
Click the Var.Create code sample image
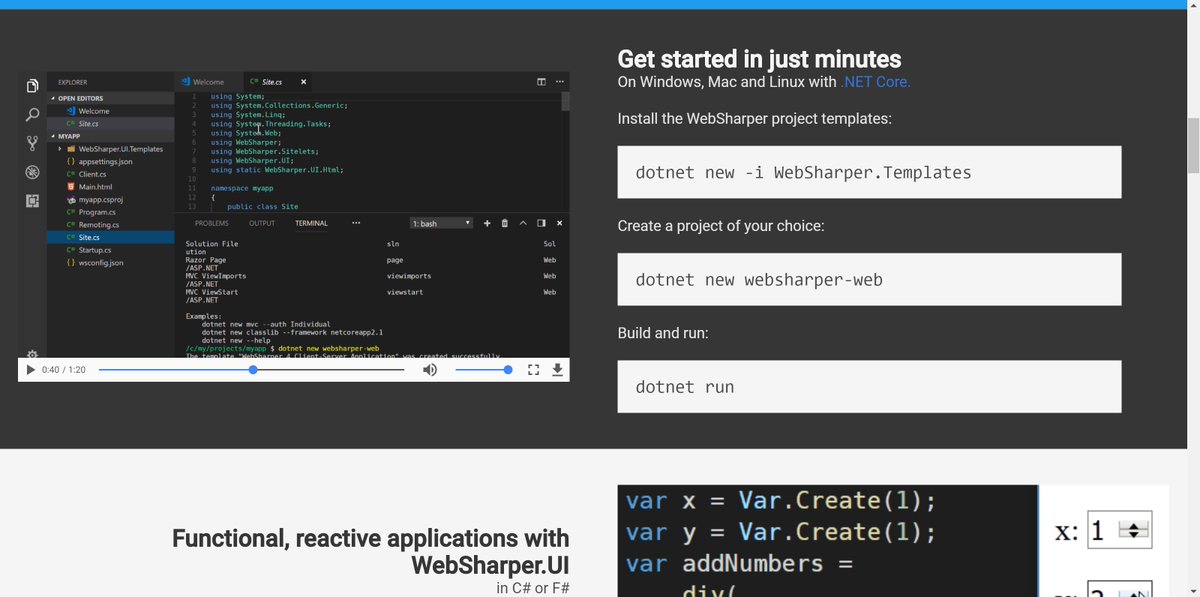(827, 541)
